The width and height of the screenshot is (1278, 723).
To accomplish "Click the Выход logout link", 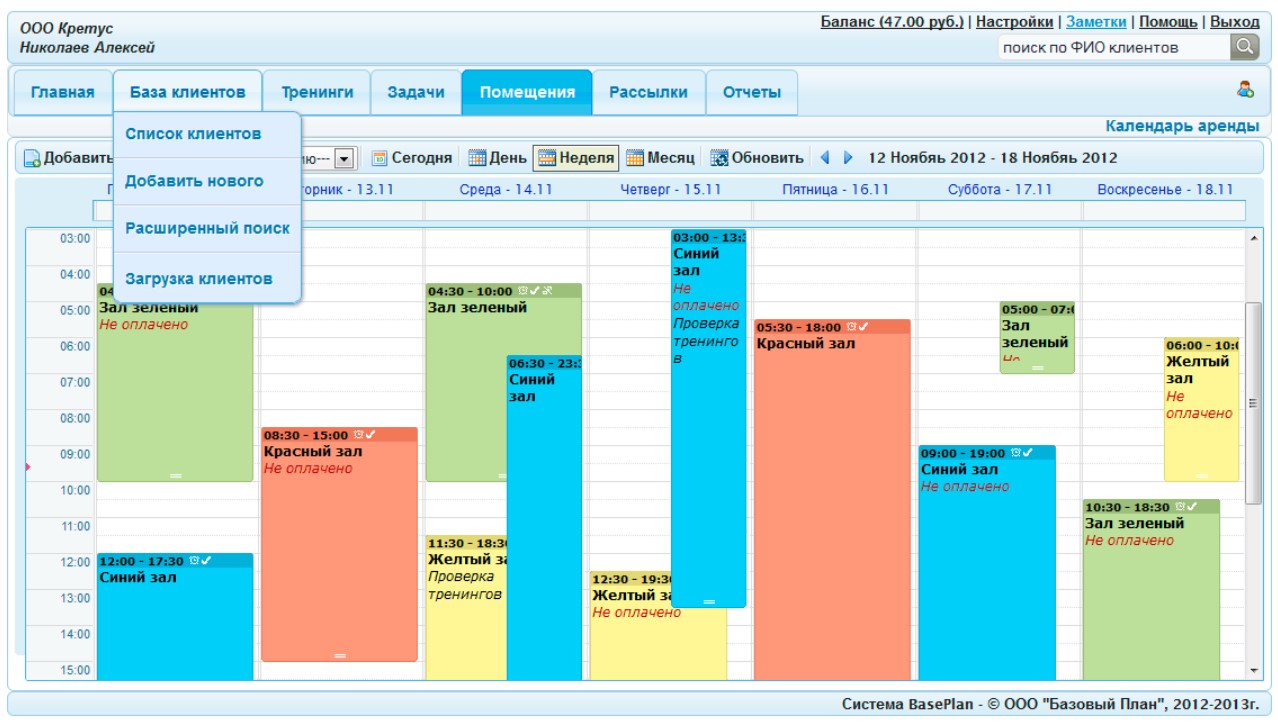I will click(1235, 21).
